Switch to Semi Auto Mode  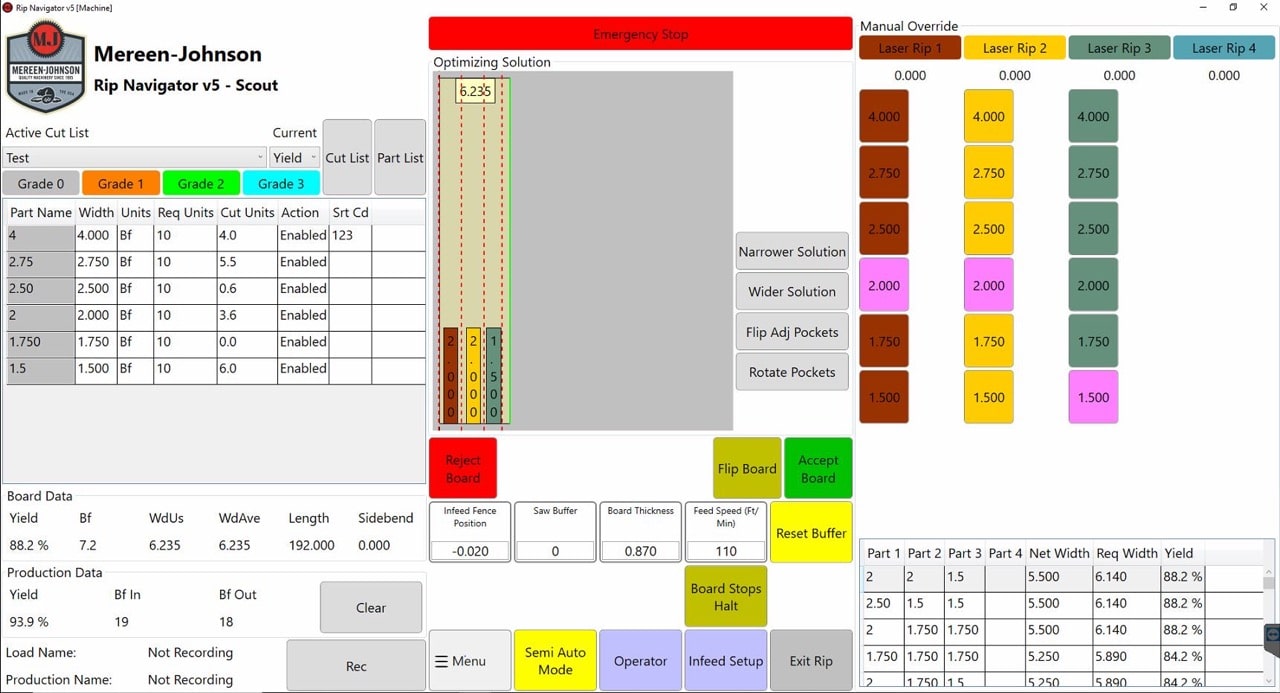(x=555, y=661)
